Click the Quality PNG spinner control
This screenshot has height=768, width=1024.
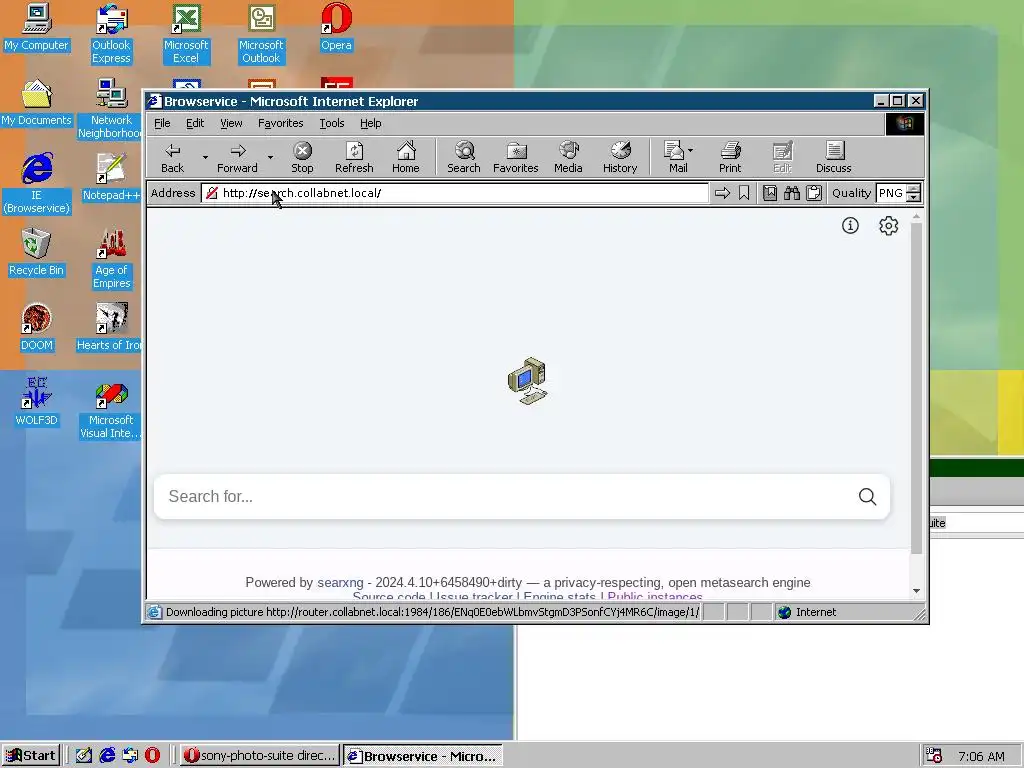coord(914,193)
